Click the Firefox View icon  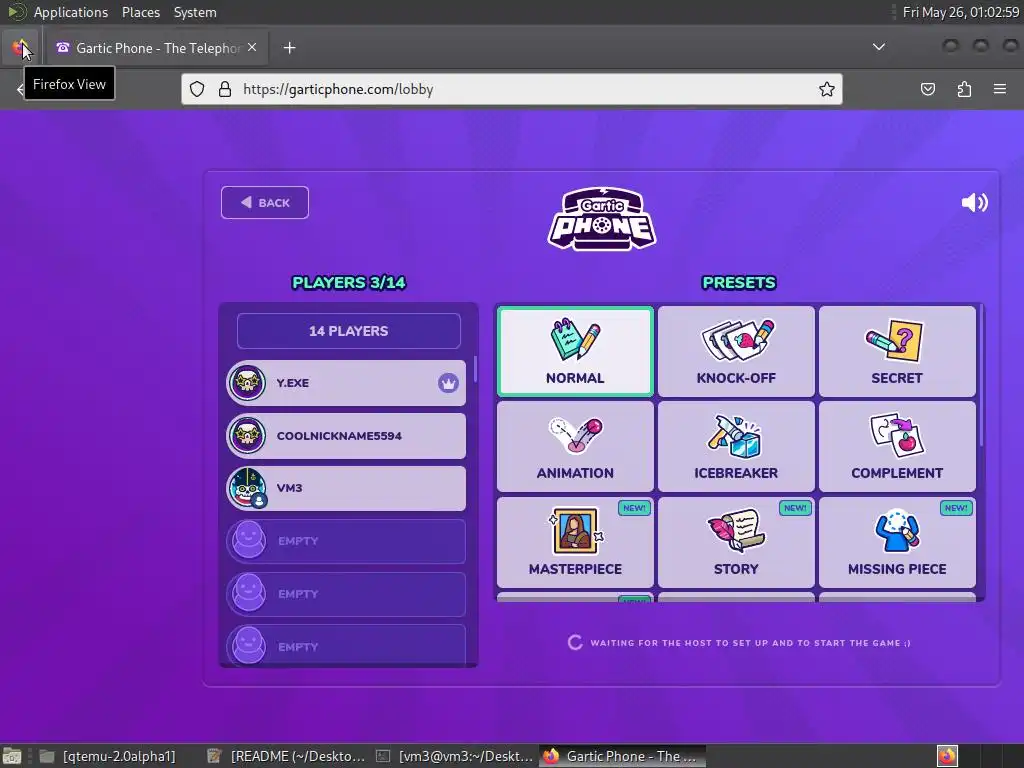(21, 48)
